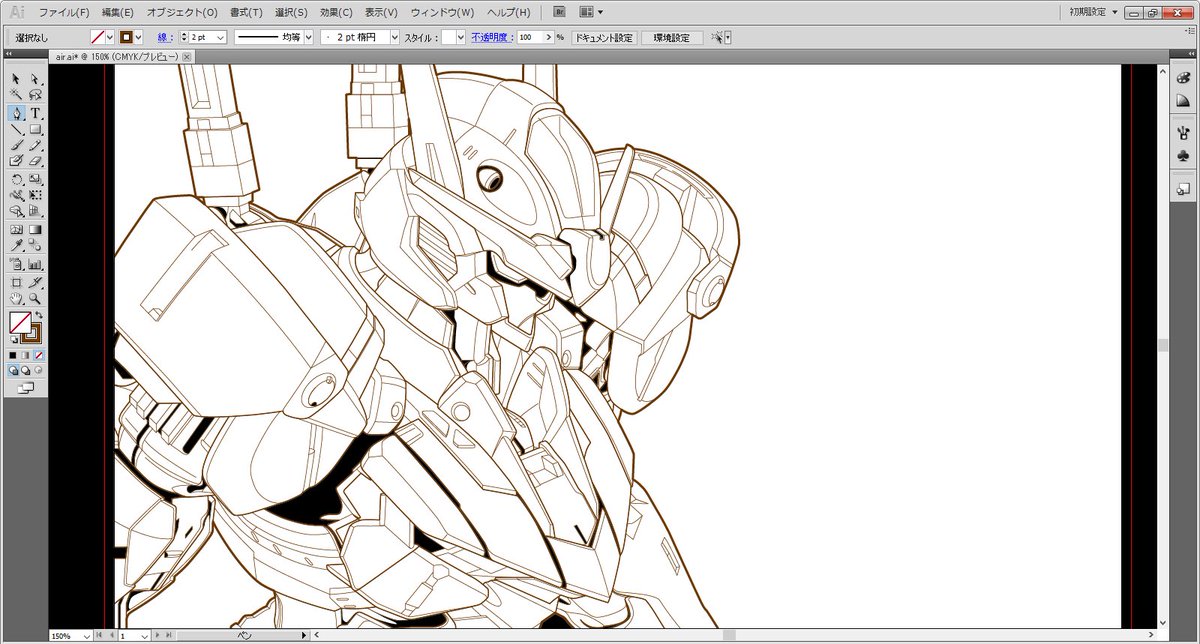Select the Mesh tool
Viewport: 1200px width, 644px height.
pos(17,229)
